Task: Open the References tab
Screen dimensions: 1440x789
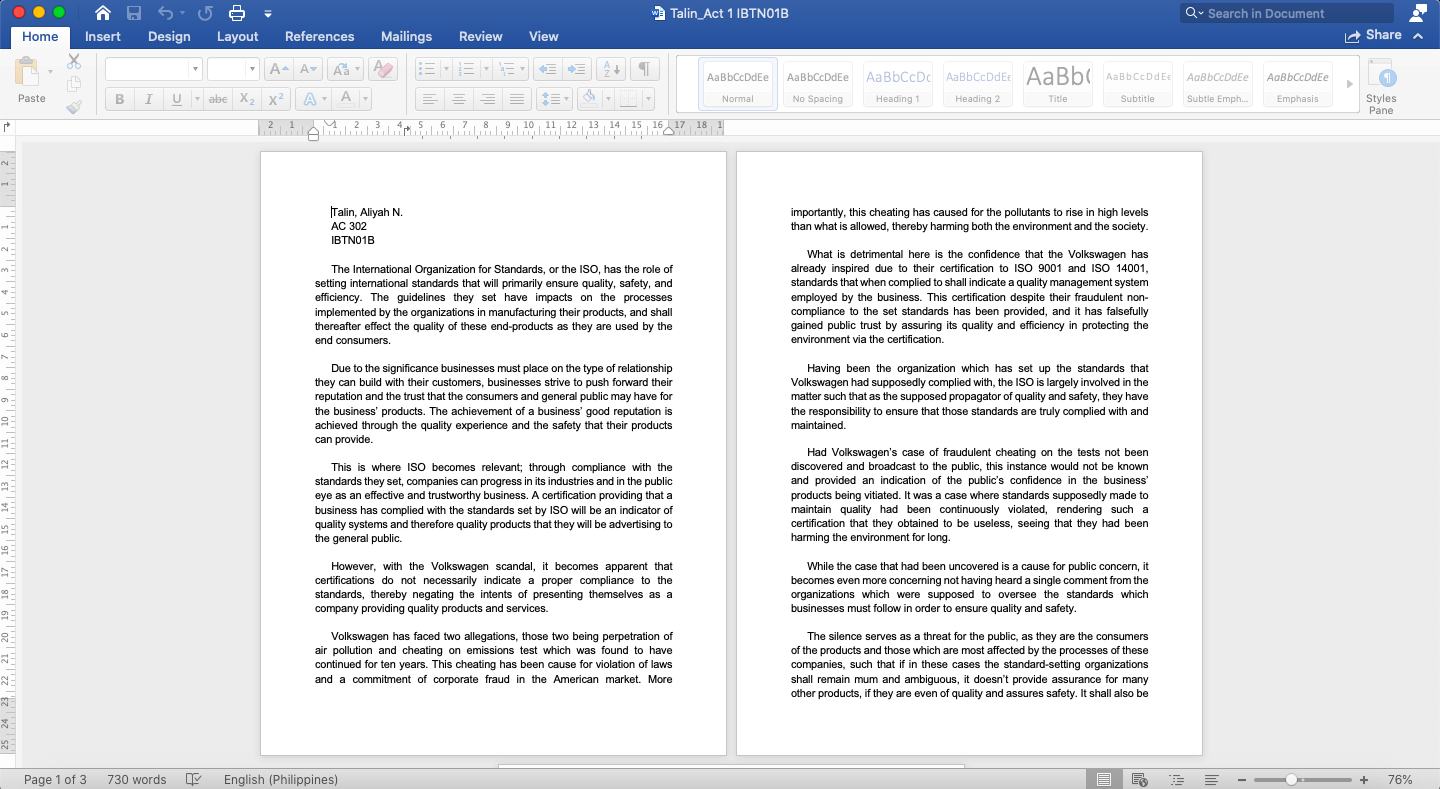Action: click(x=320, y=36)
